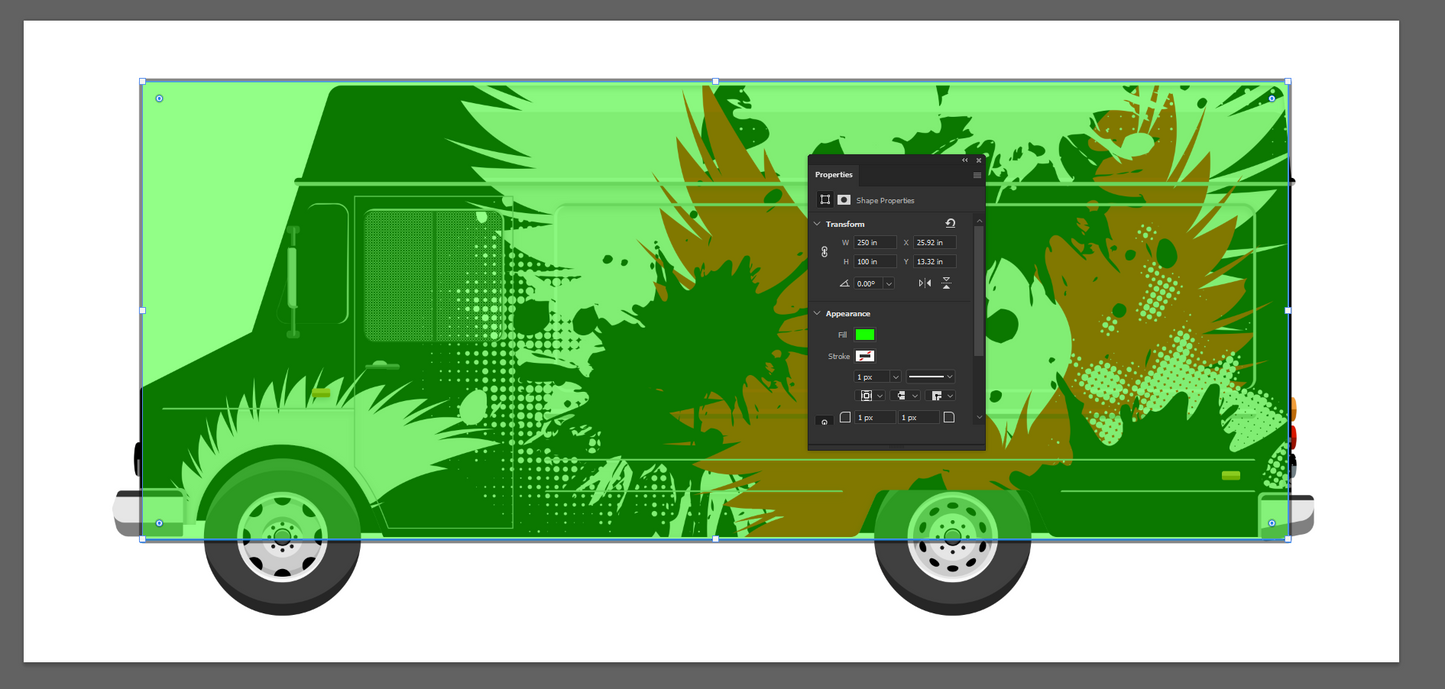This screenshot has width=1445, height=689.
Task: Flip the selected shape vertically
Action: [x=946, y=283]
